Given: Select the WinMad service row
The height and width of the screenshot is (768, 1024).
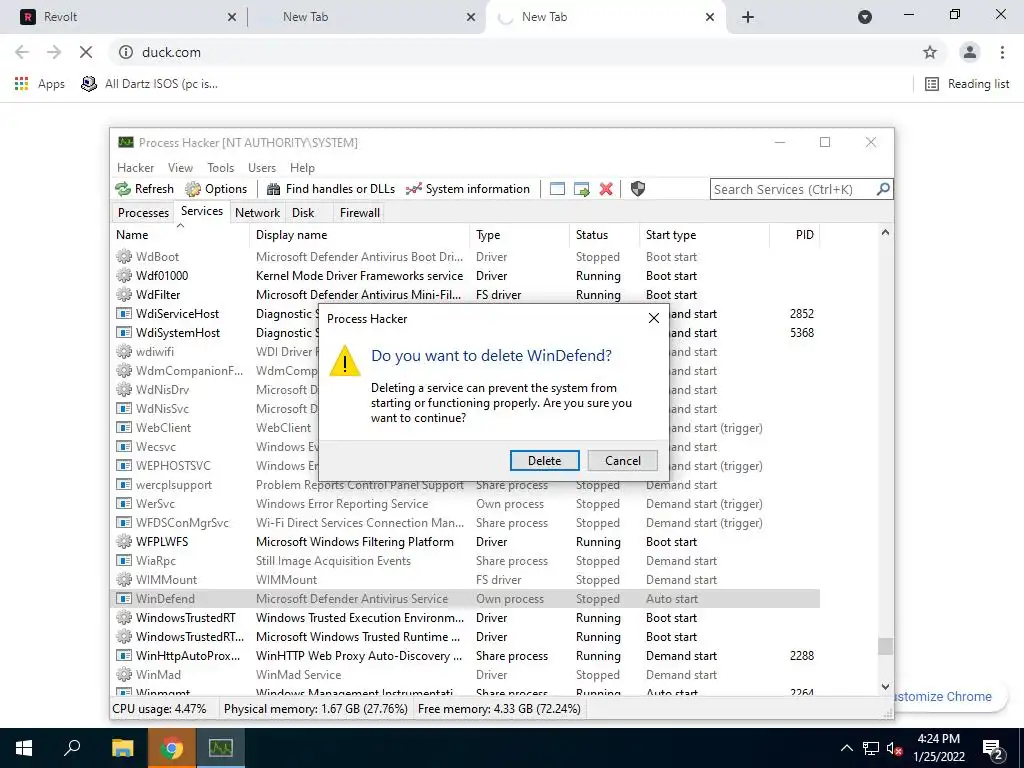Looking at the screenshot, I should pyautogui.click(x=466, y=675).
